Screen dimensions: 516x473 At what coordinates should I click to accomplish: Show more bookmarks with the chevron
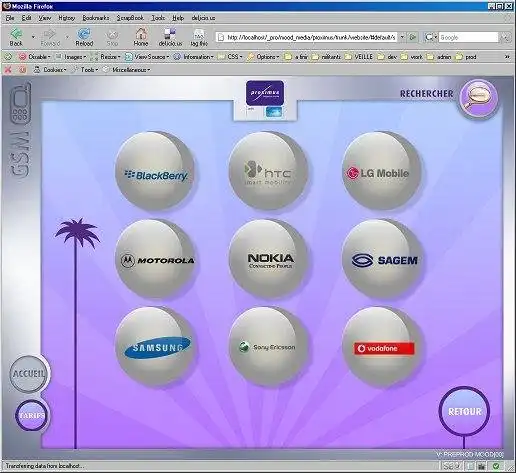(x=507, y=57)
